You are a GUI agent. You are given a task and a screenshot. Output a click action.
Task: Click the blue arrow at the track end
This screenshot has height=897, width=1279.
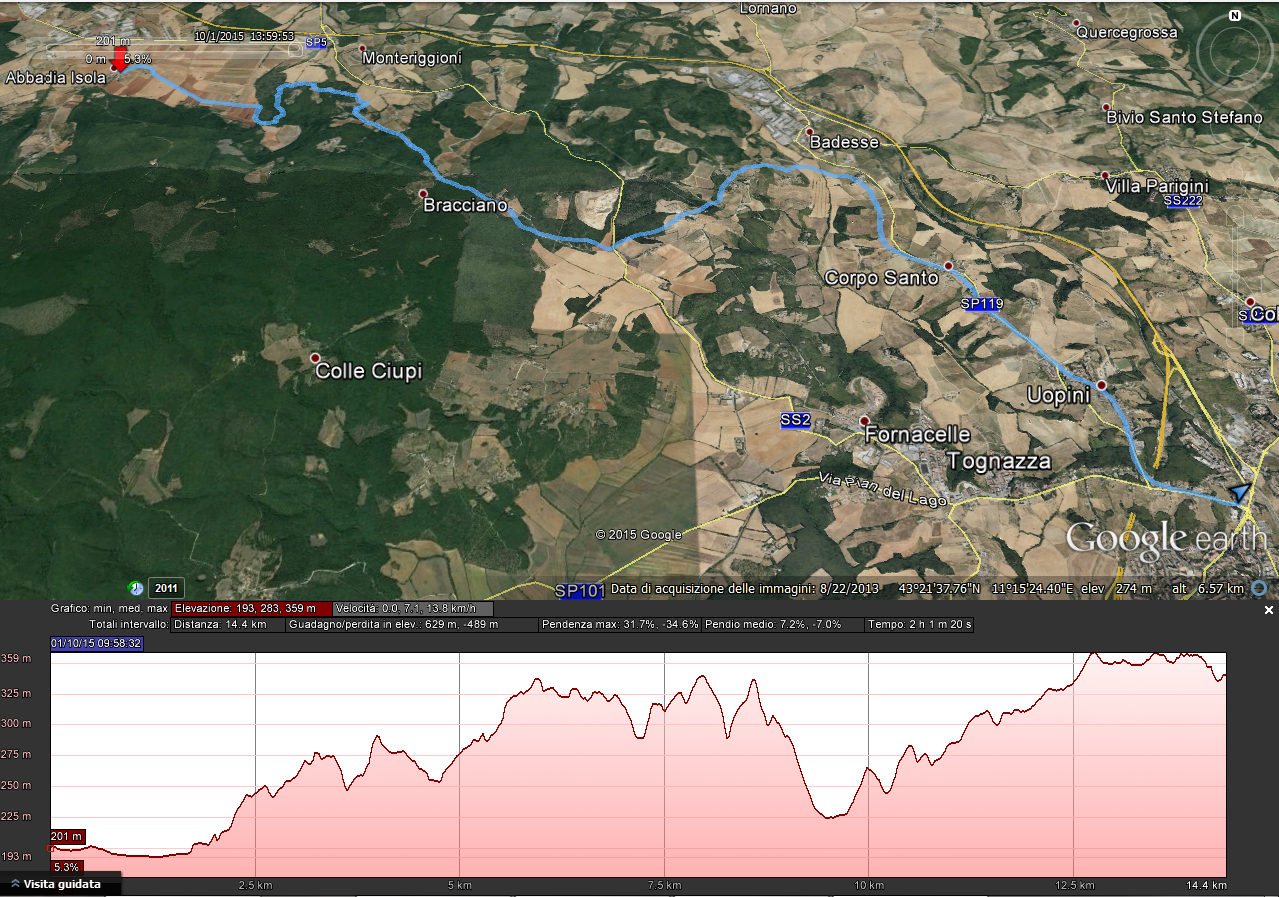point(1239,492)
